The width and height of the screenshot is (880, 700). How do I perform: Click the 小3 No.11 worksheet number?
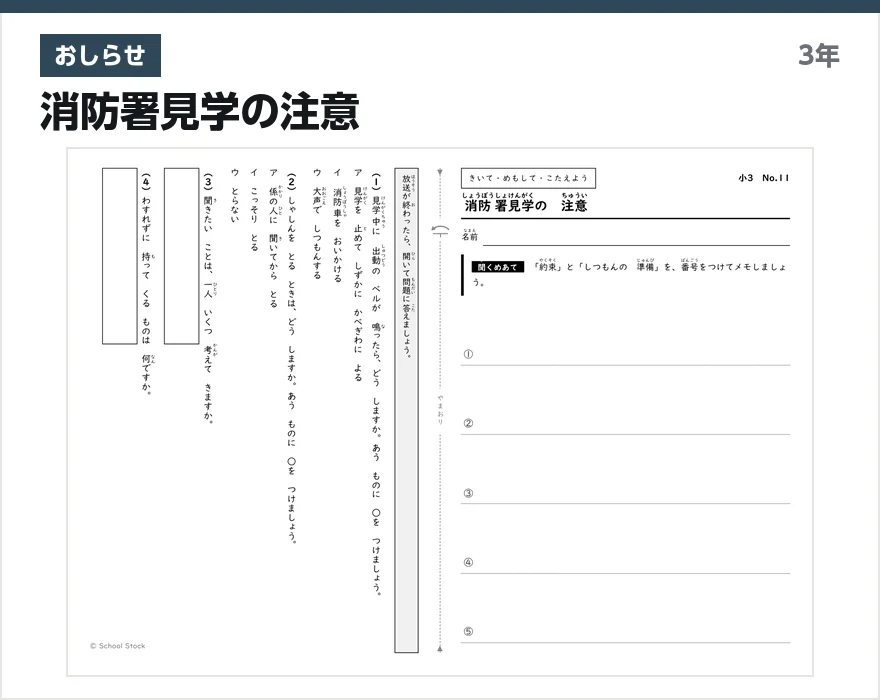(763, 178)
